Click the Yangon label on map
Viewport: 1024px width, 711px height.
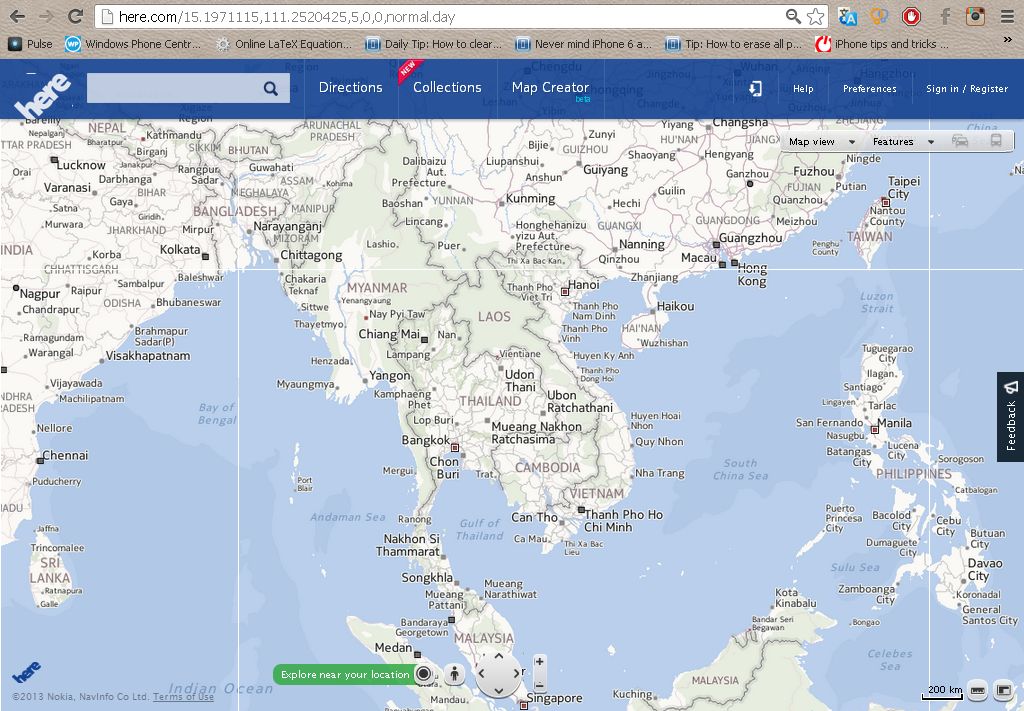click(x=389, y=375)
